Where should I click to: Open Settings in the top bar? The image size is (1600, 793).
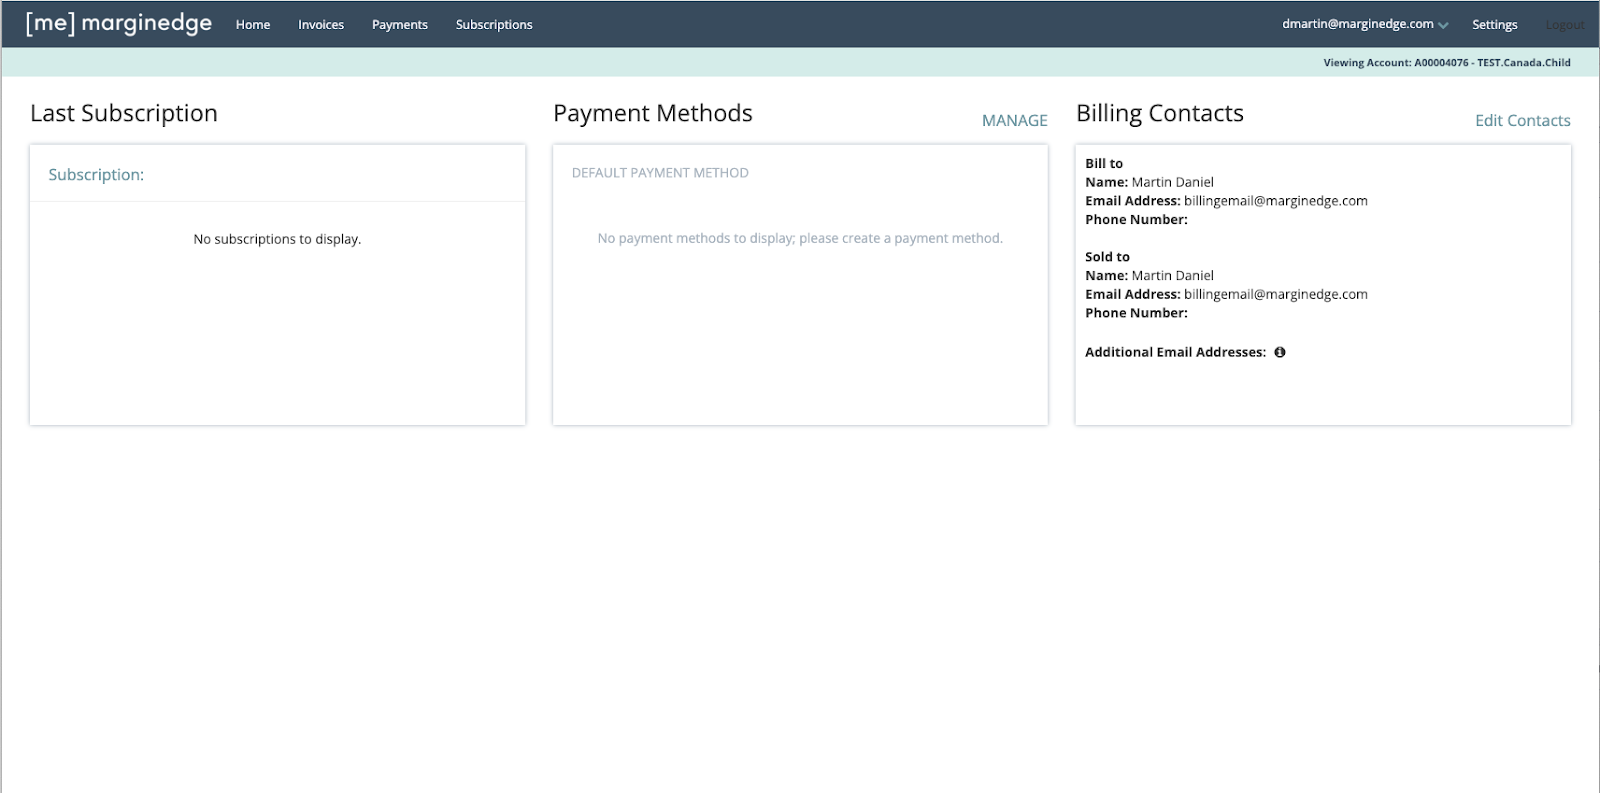click(x=1494, y=24)
